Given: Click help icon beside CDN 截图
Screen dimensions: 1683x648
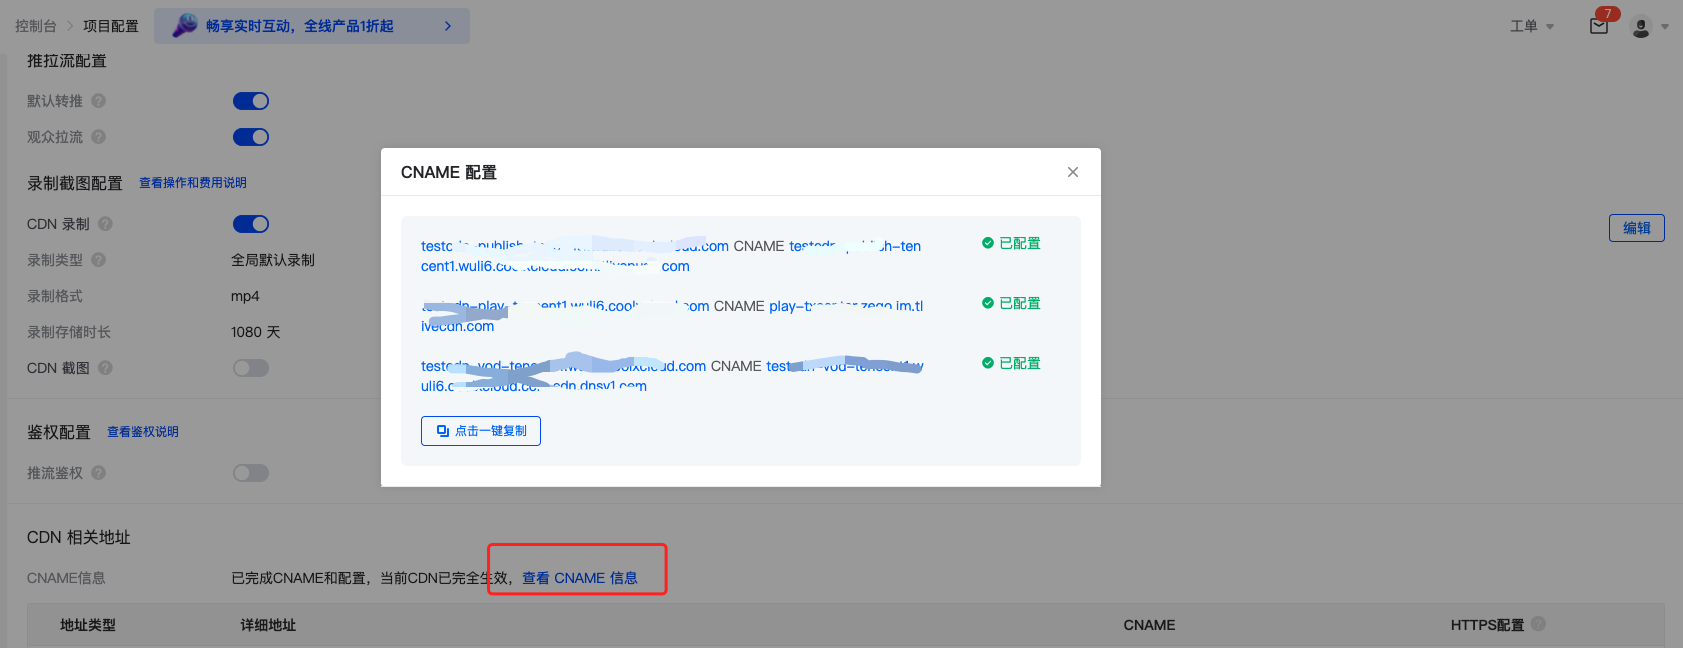Looking at the screenshot, I should pos(105,368).
